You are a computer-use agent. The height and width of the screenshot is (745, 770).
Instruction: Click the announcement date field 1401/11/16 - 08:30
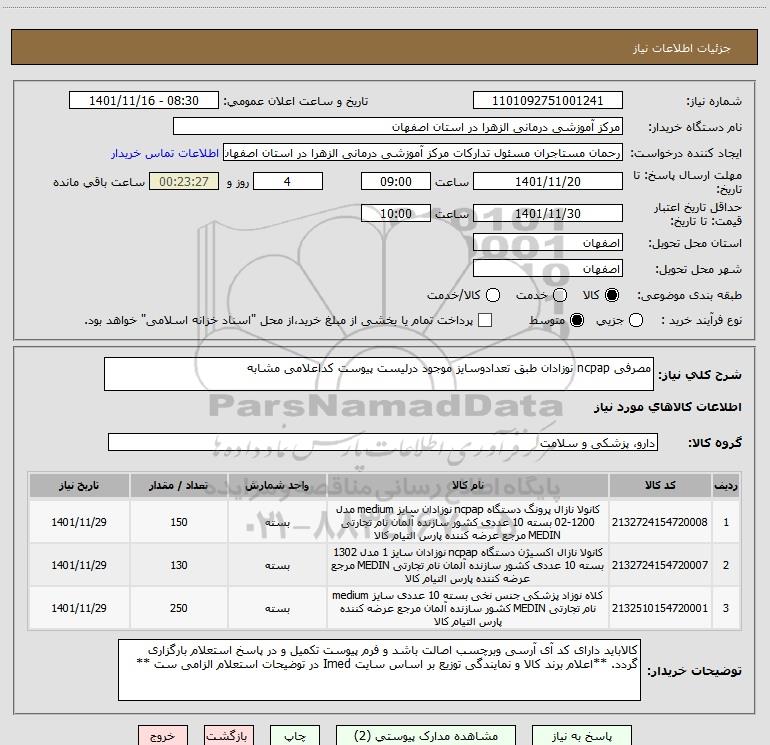144,101
